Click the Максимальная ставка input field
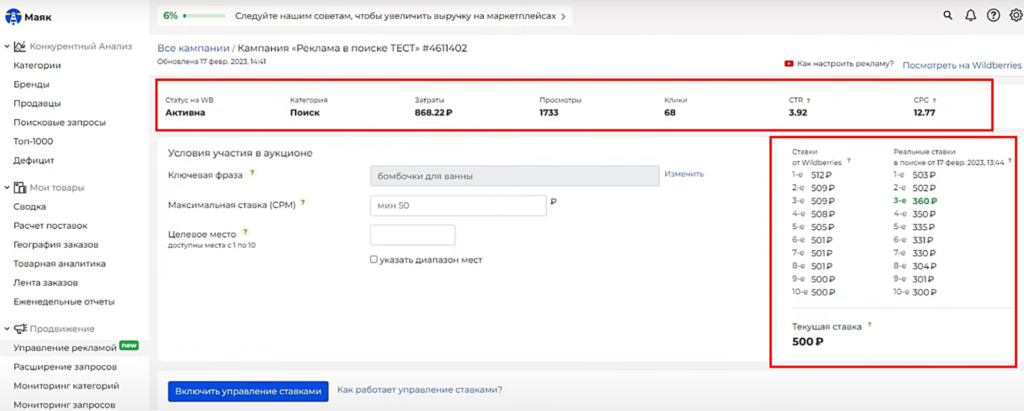This screenshot has width=1024, height=411. coord(457,205)
